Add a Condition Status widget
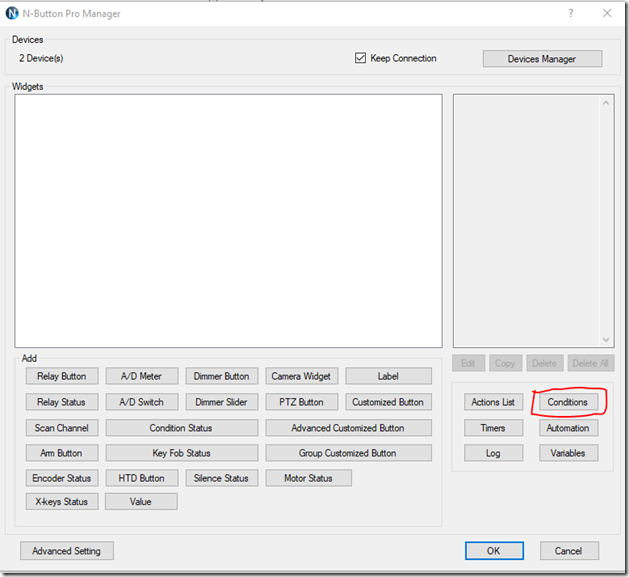This screenshot has width=629, height=577. [x=181, y=428]
